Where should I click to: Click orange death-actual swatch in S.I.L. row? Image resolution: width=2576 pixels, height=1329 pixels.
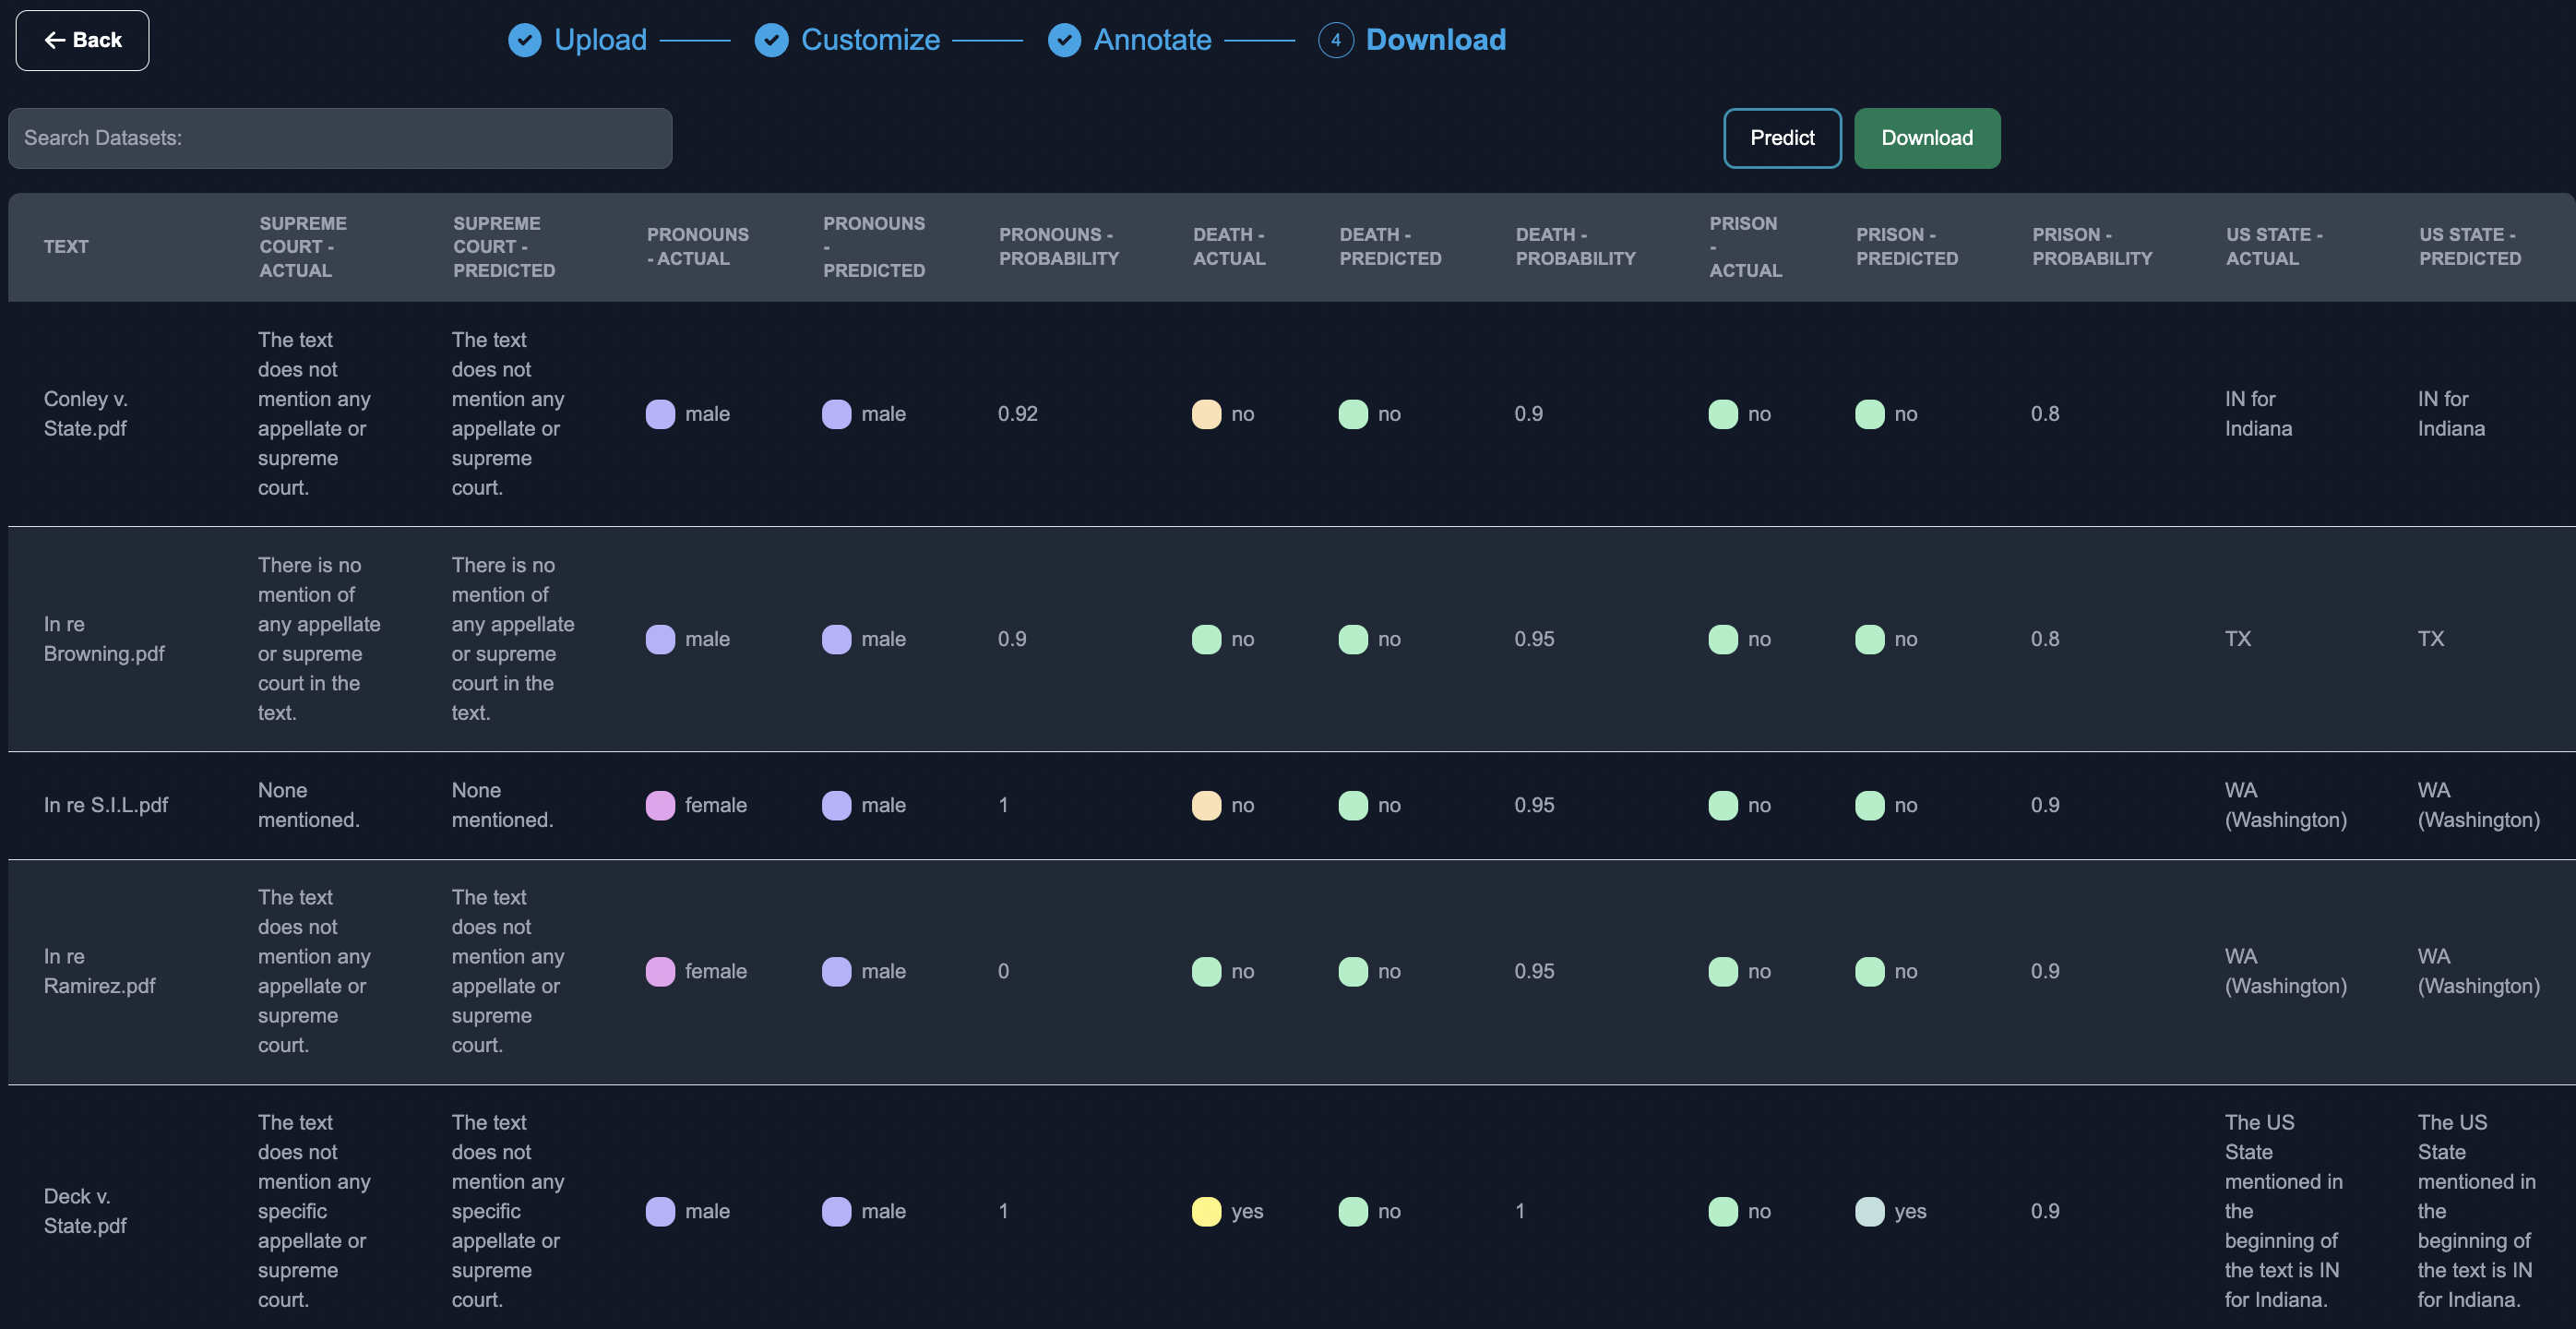[x=1206, y=805]
